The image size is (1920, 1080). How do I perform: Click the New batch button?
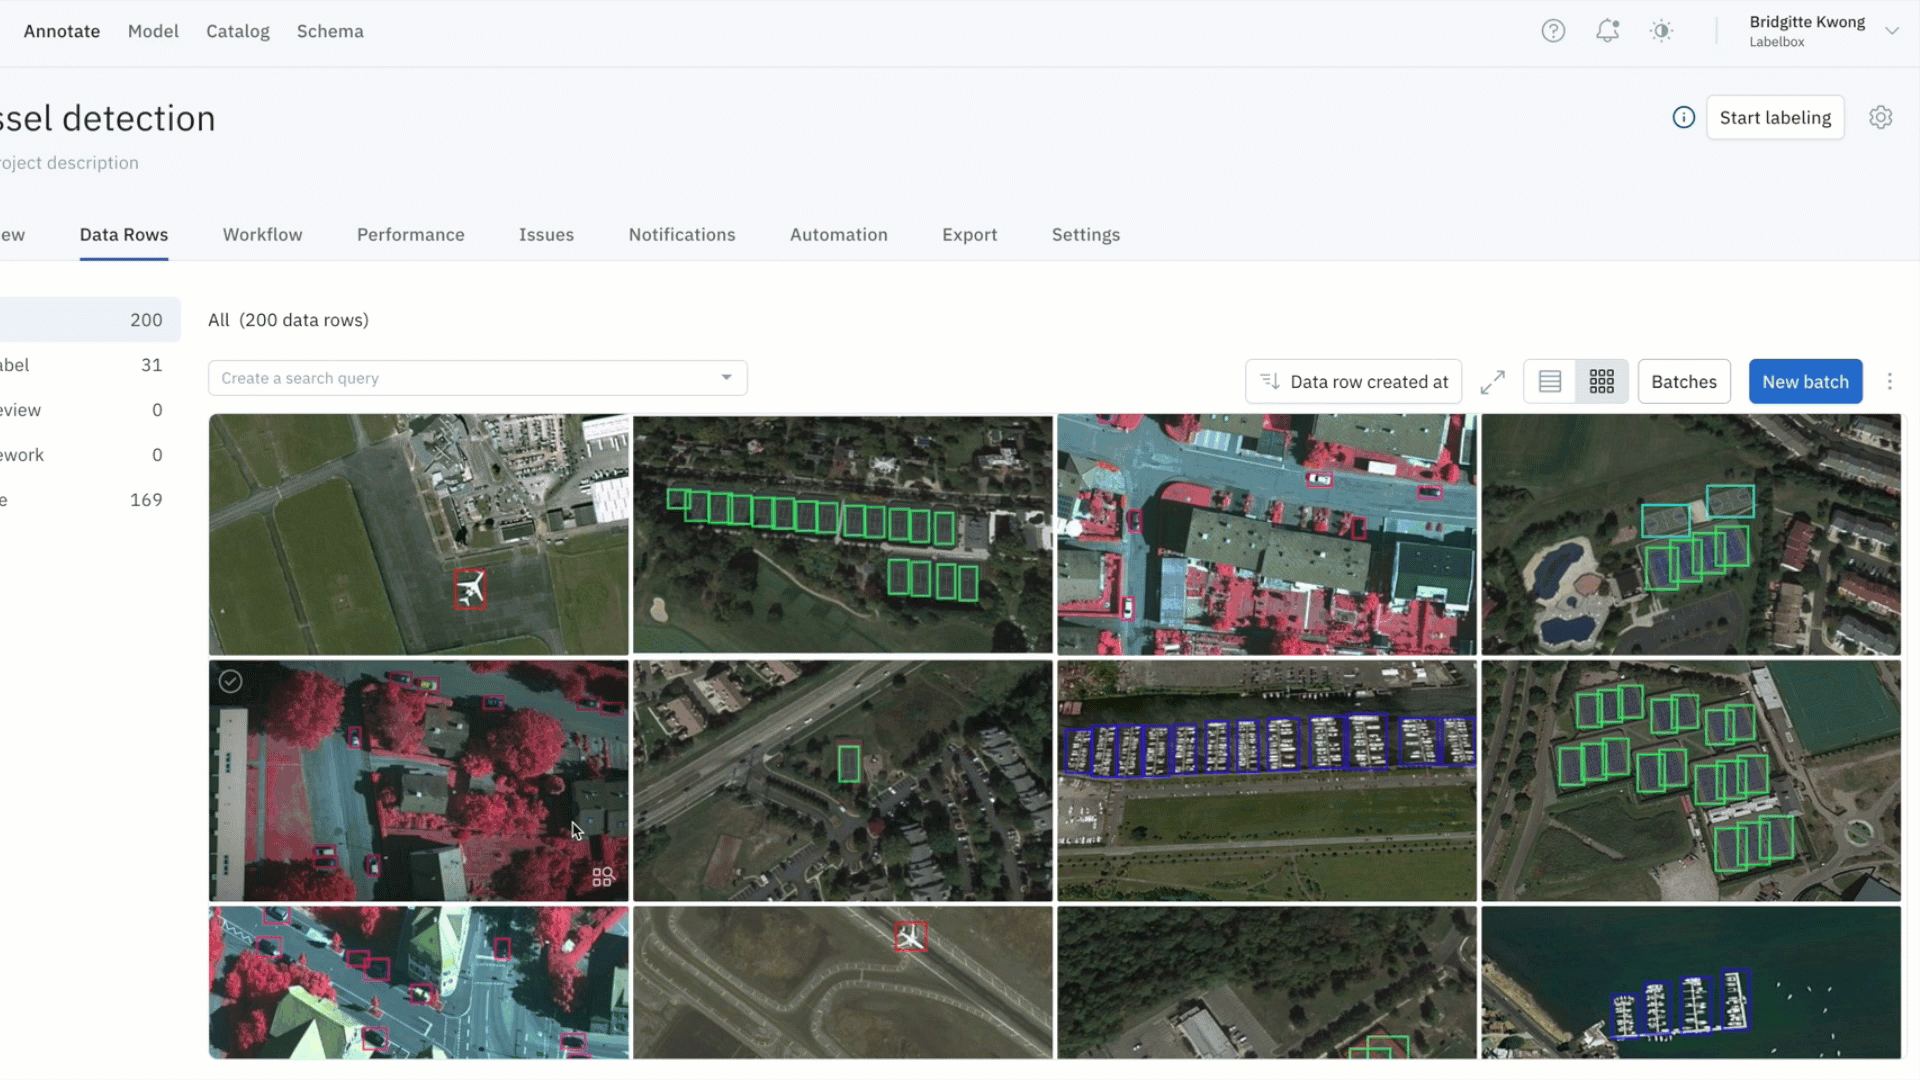[x=1805, y=382]
